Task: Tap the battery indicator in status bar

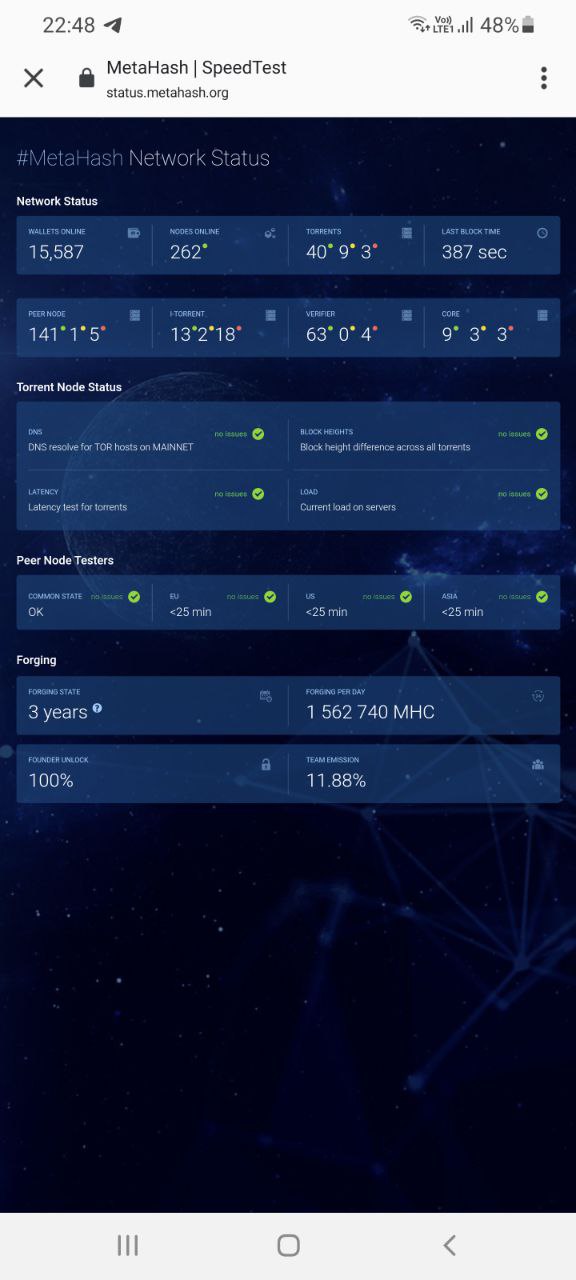Action: click(x=529, y=26)
